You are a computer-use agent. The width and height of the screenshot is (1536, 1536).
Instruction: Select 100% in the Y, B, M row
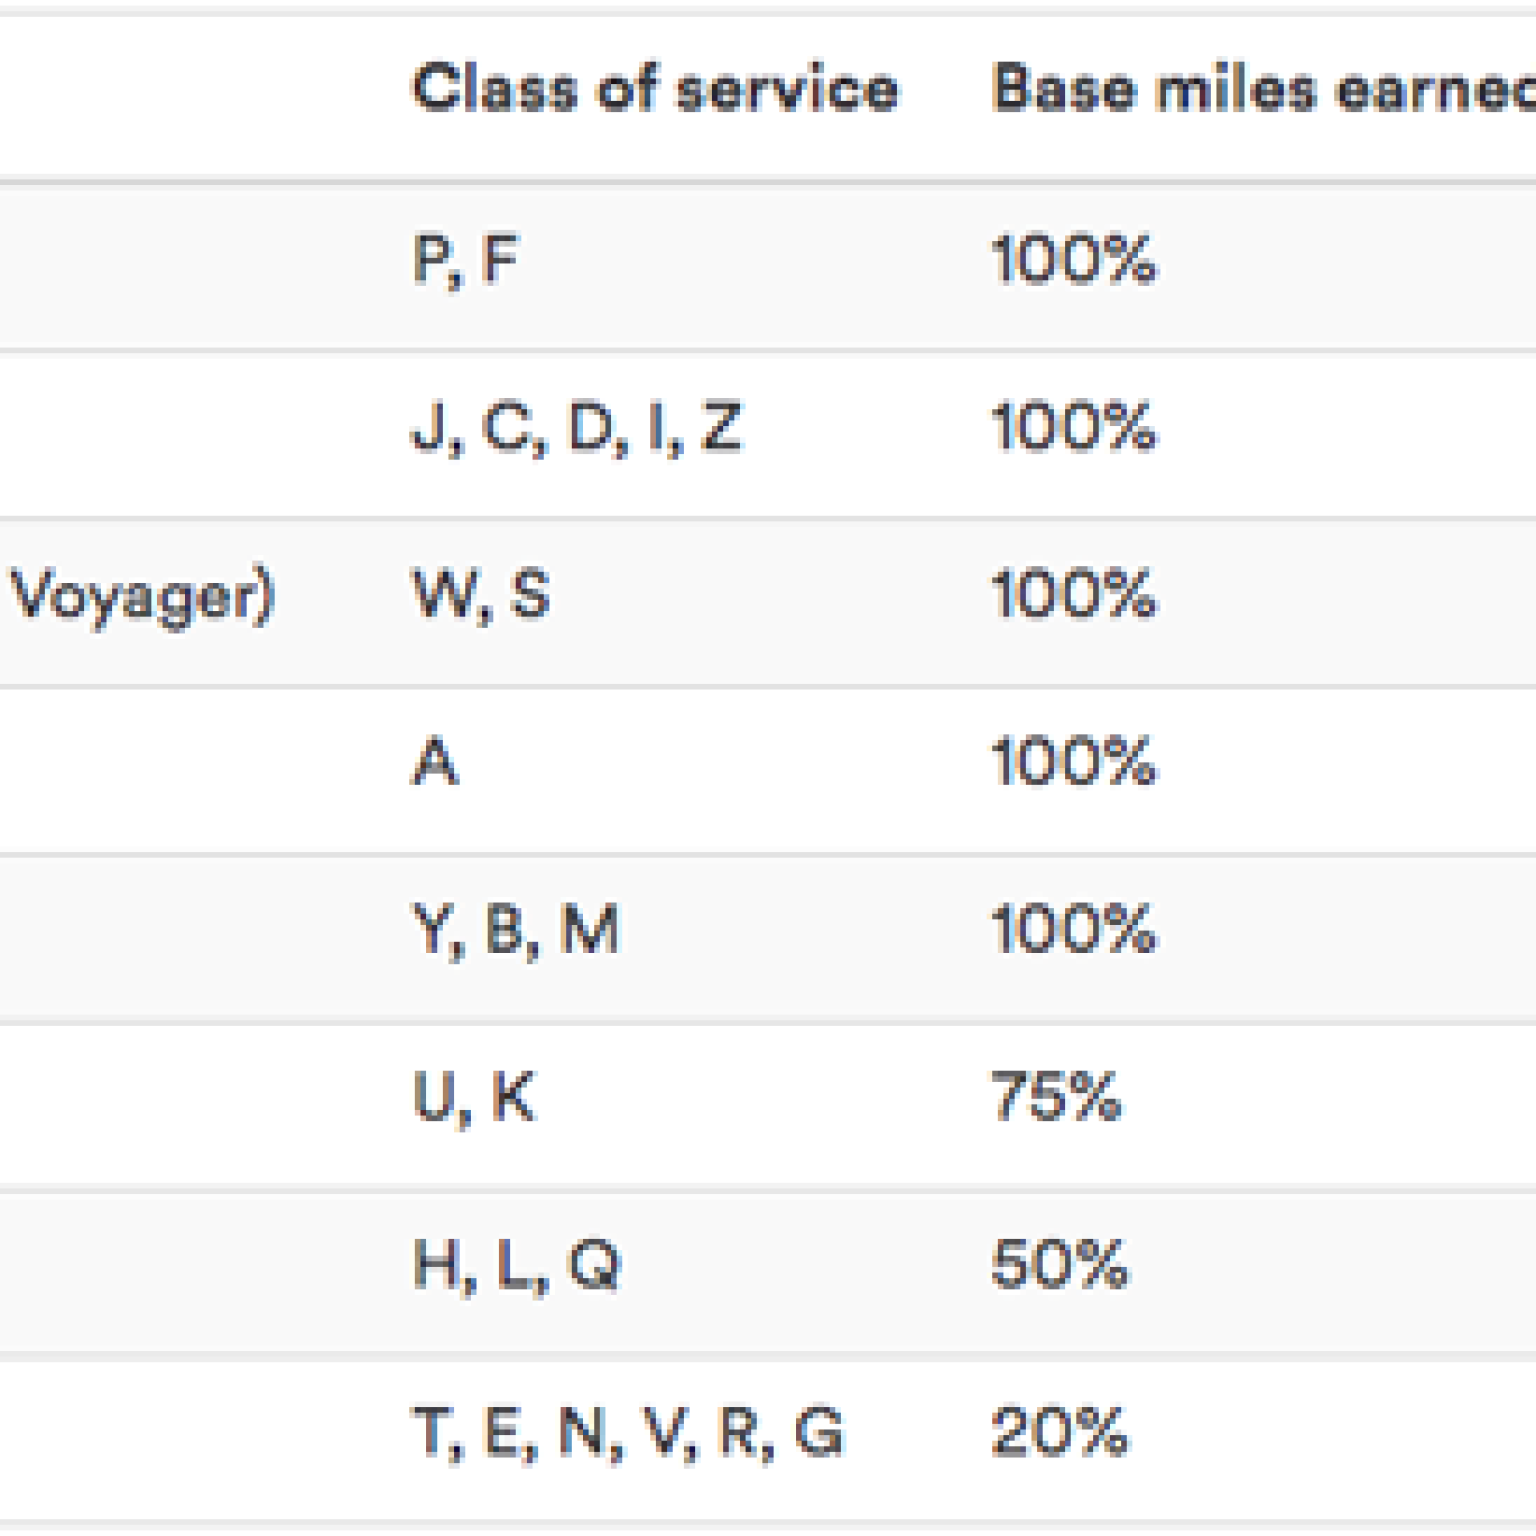(1073, 929)
